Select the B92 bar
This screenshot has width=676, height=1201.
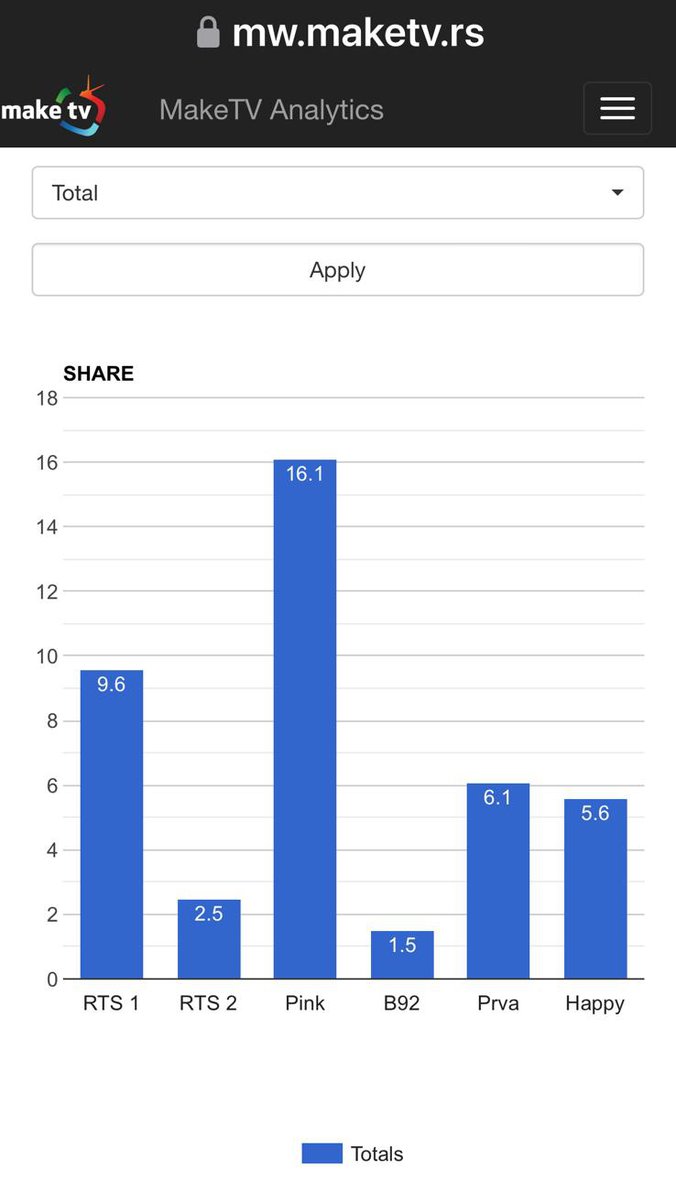(402, 955)
